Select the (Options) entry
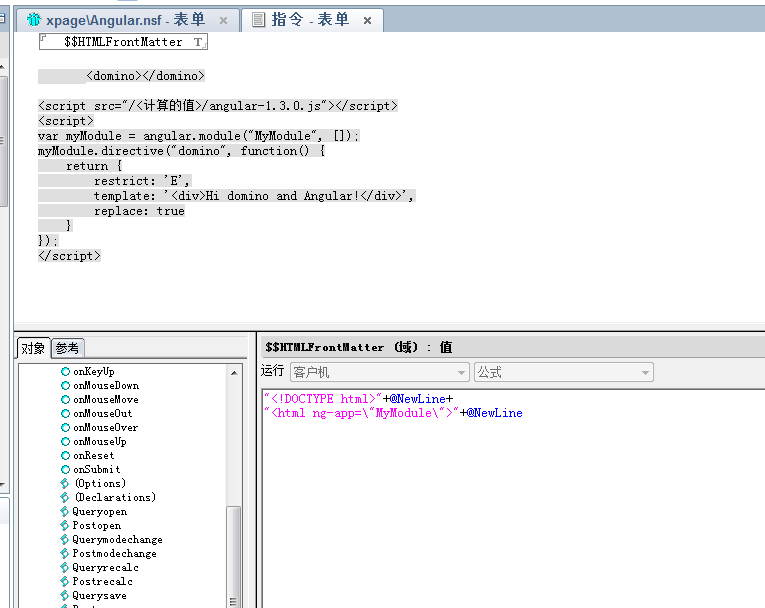 tap(100, 484)
